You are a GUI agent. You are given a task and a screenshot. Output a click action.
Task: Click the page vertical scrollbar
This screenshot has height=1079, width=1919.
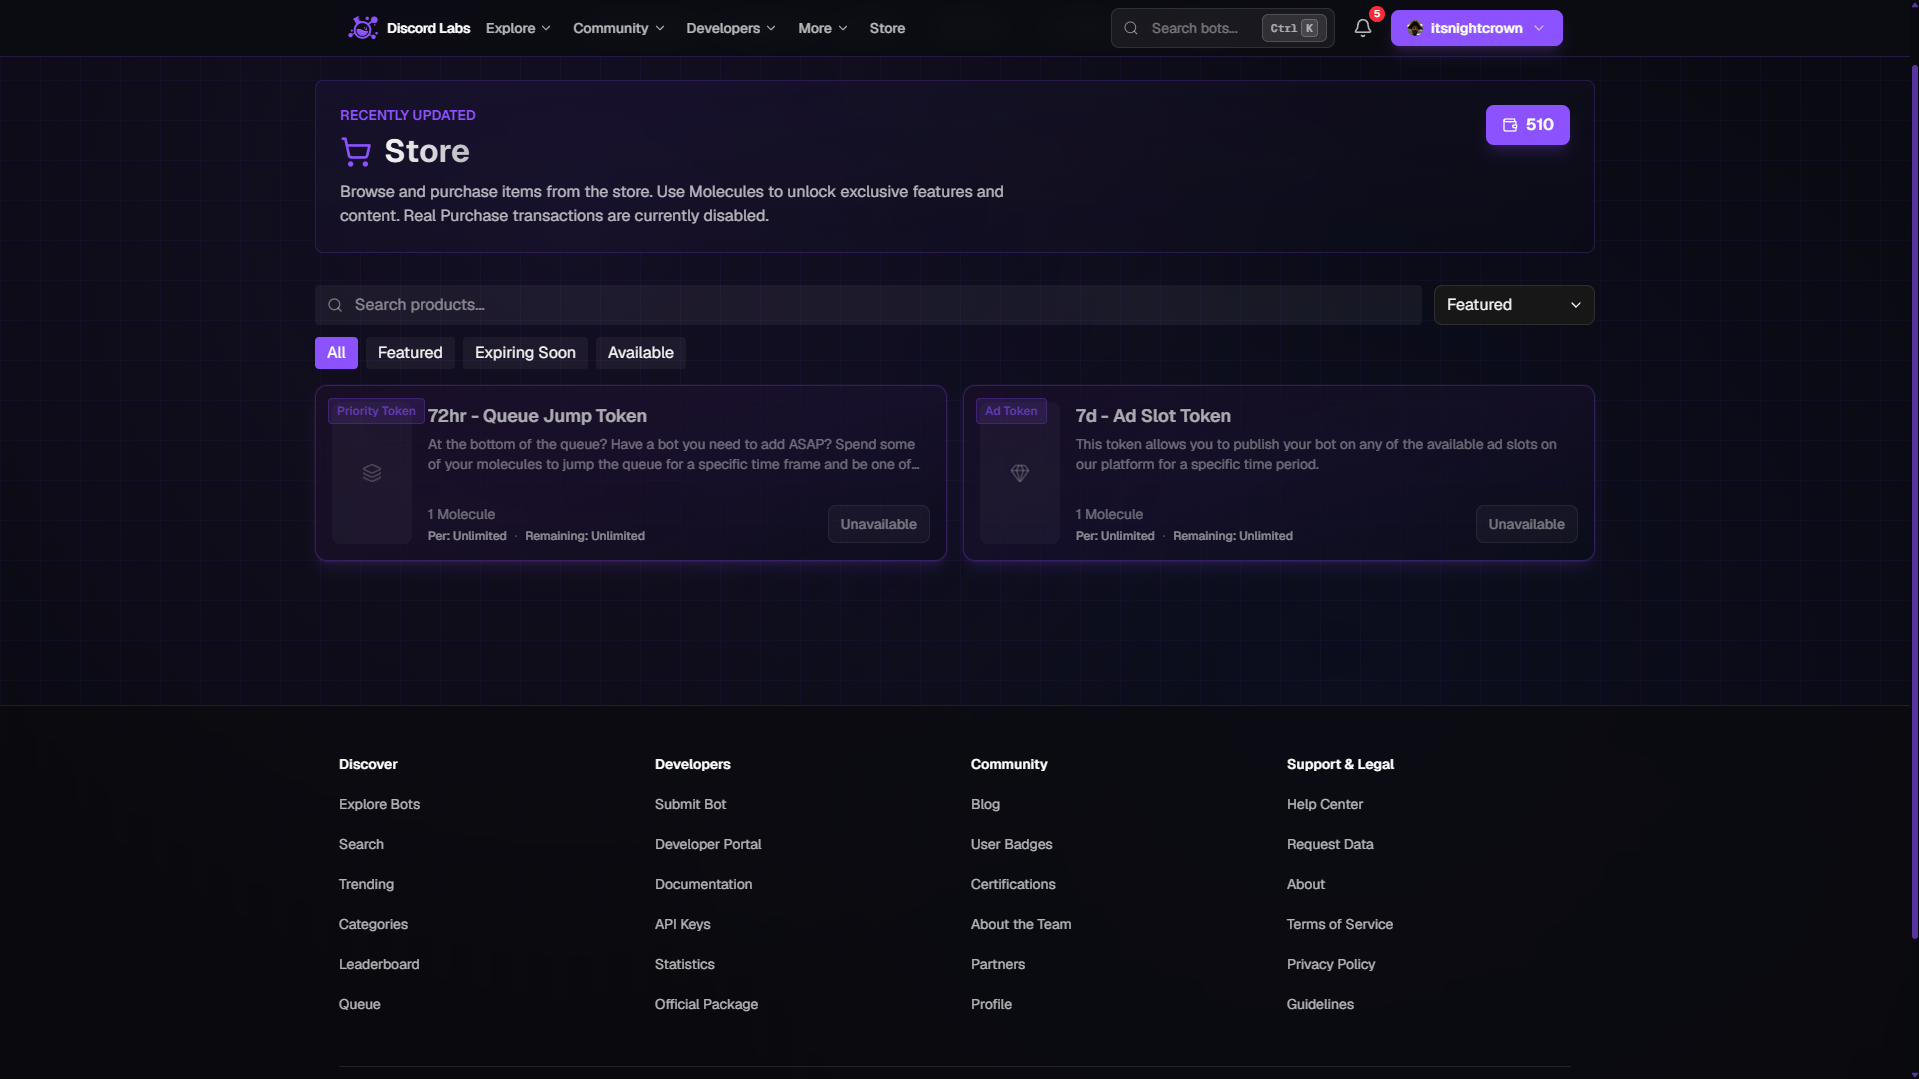click(x=1914, y=500)
